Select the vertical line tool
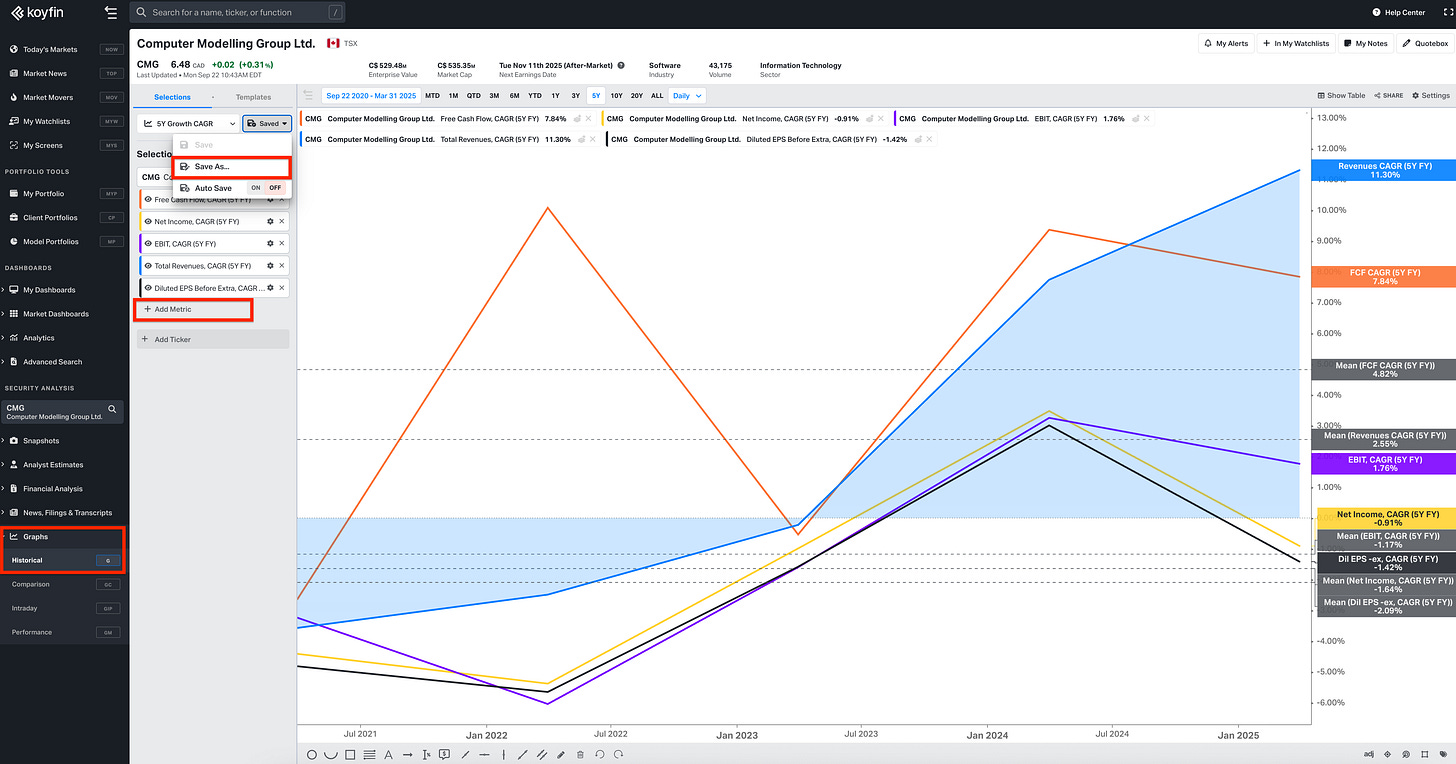 coord(504,754)
